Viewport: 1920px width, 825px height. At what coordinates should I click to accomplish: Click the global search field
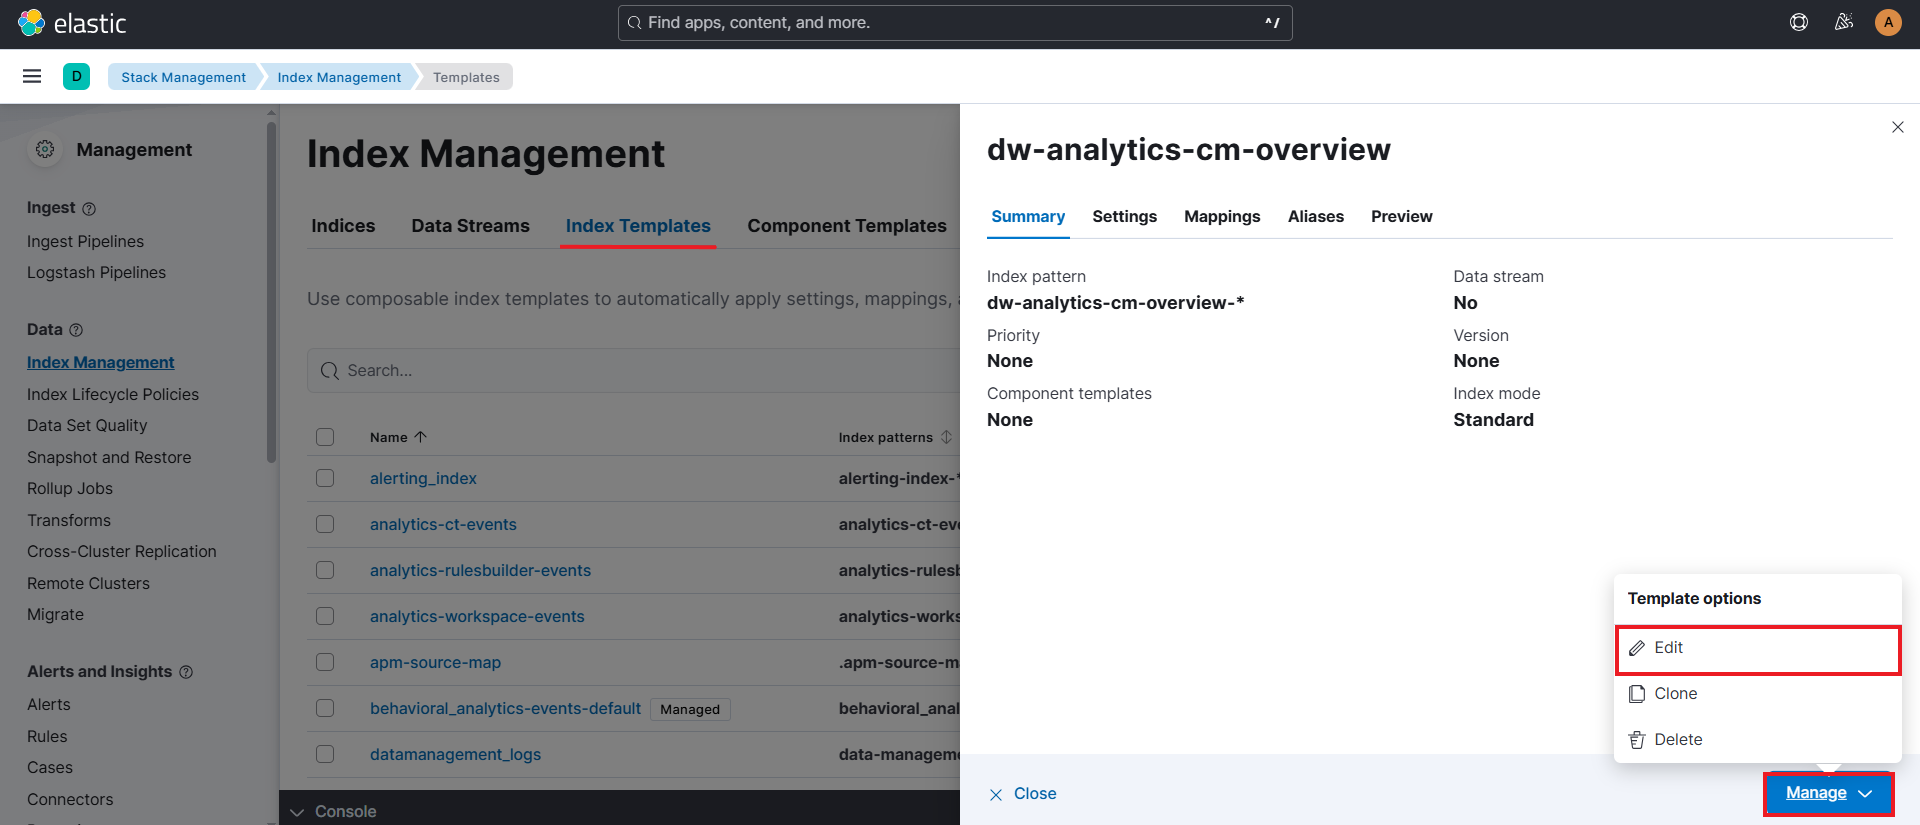pos(955,23)
